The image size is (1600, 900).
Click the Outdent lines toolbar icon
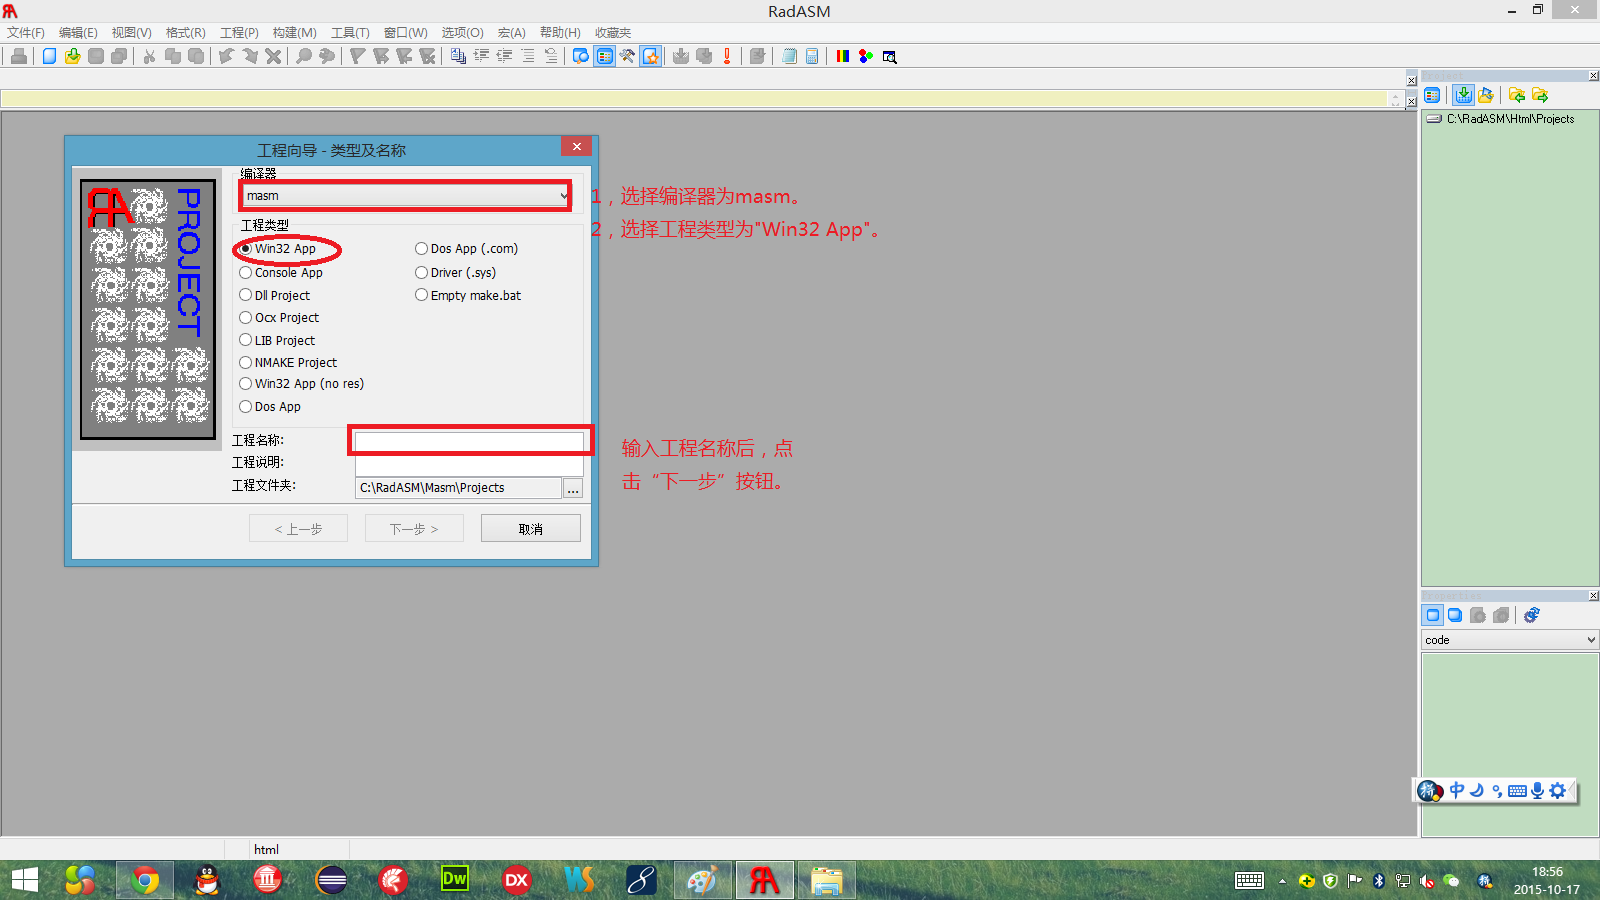(504, 56)
